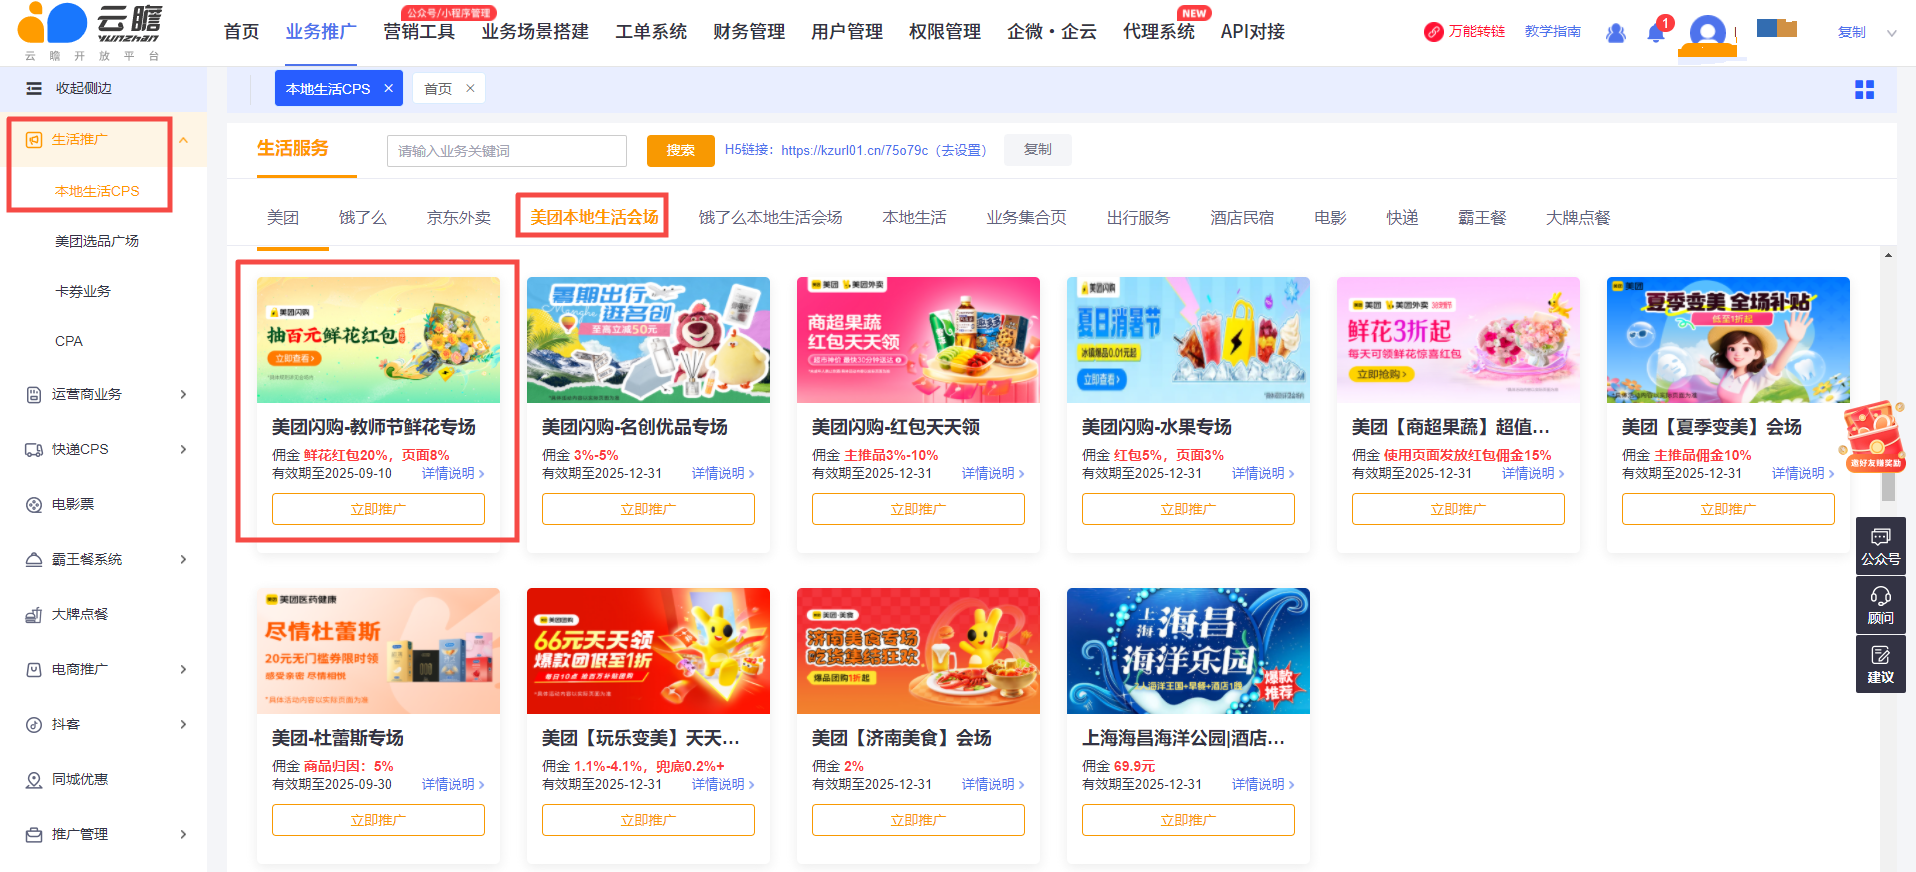Click the 霸王餐系统 sidebar icon
1916x872 pixels.
pyautogui.click(x=34, y=560)
